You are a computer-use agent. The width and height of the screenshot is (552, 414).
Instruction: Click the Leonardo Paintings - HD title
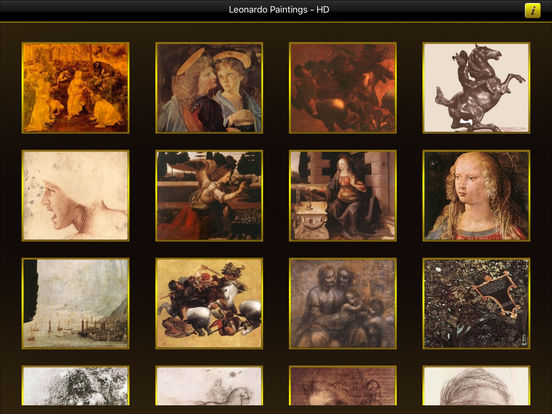pyautogui.click(x=279, y=10)
